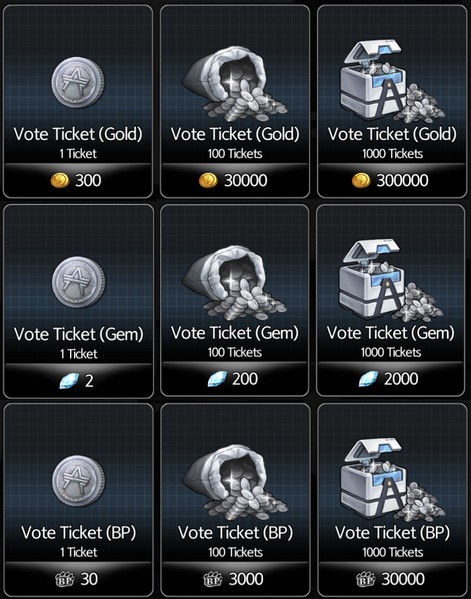Buy 1 Gold ticket for 300 gold
471x599 pixels.
point(78,180)
